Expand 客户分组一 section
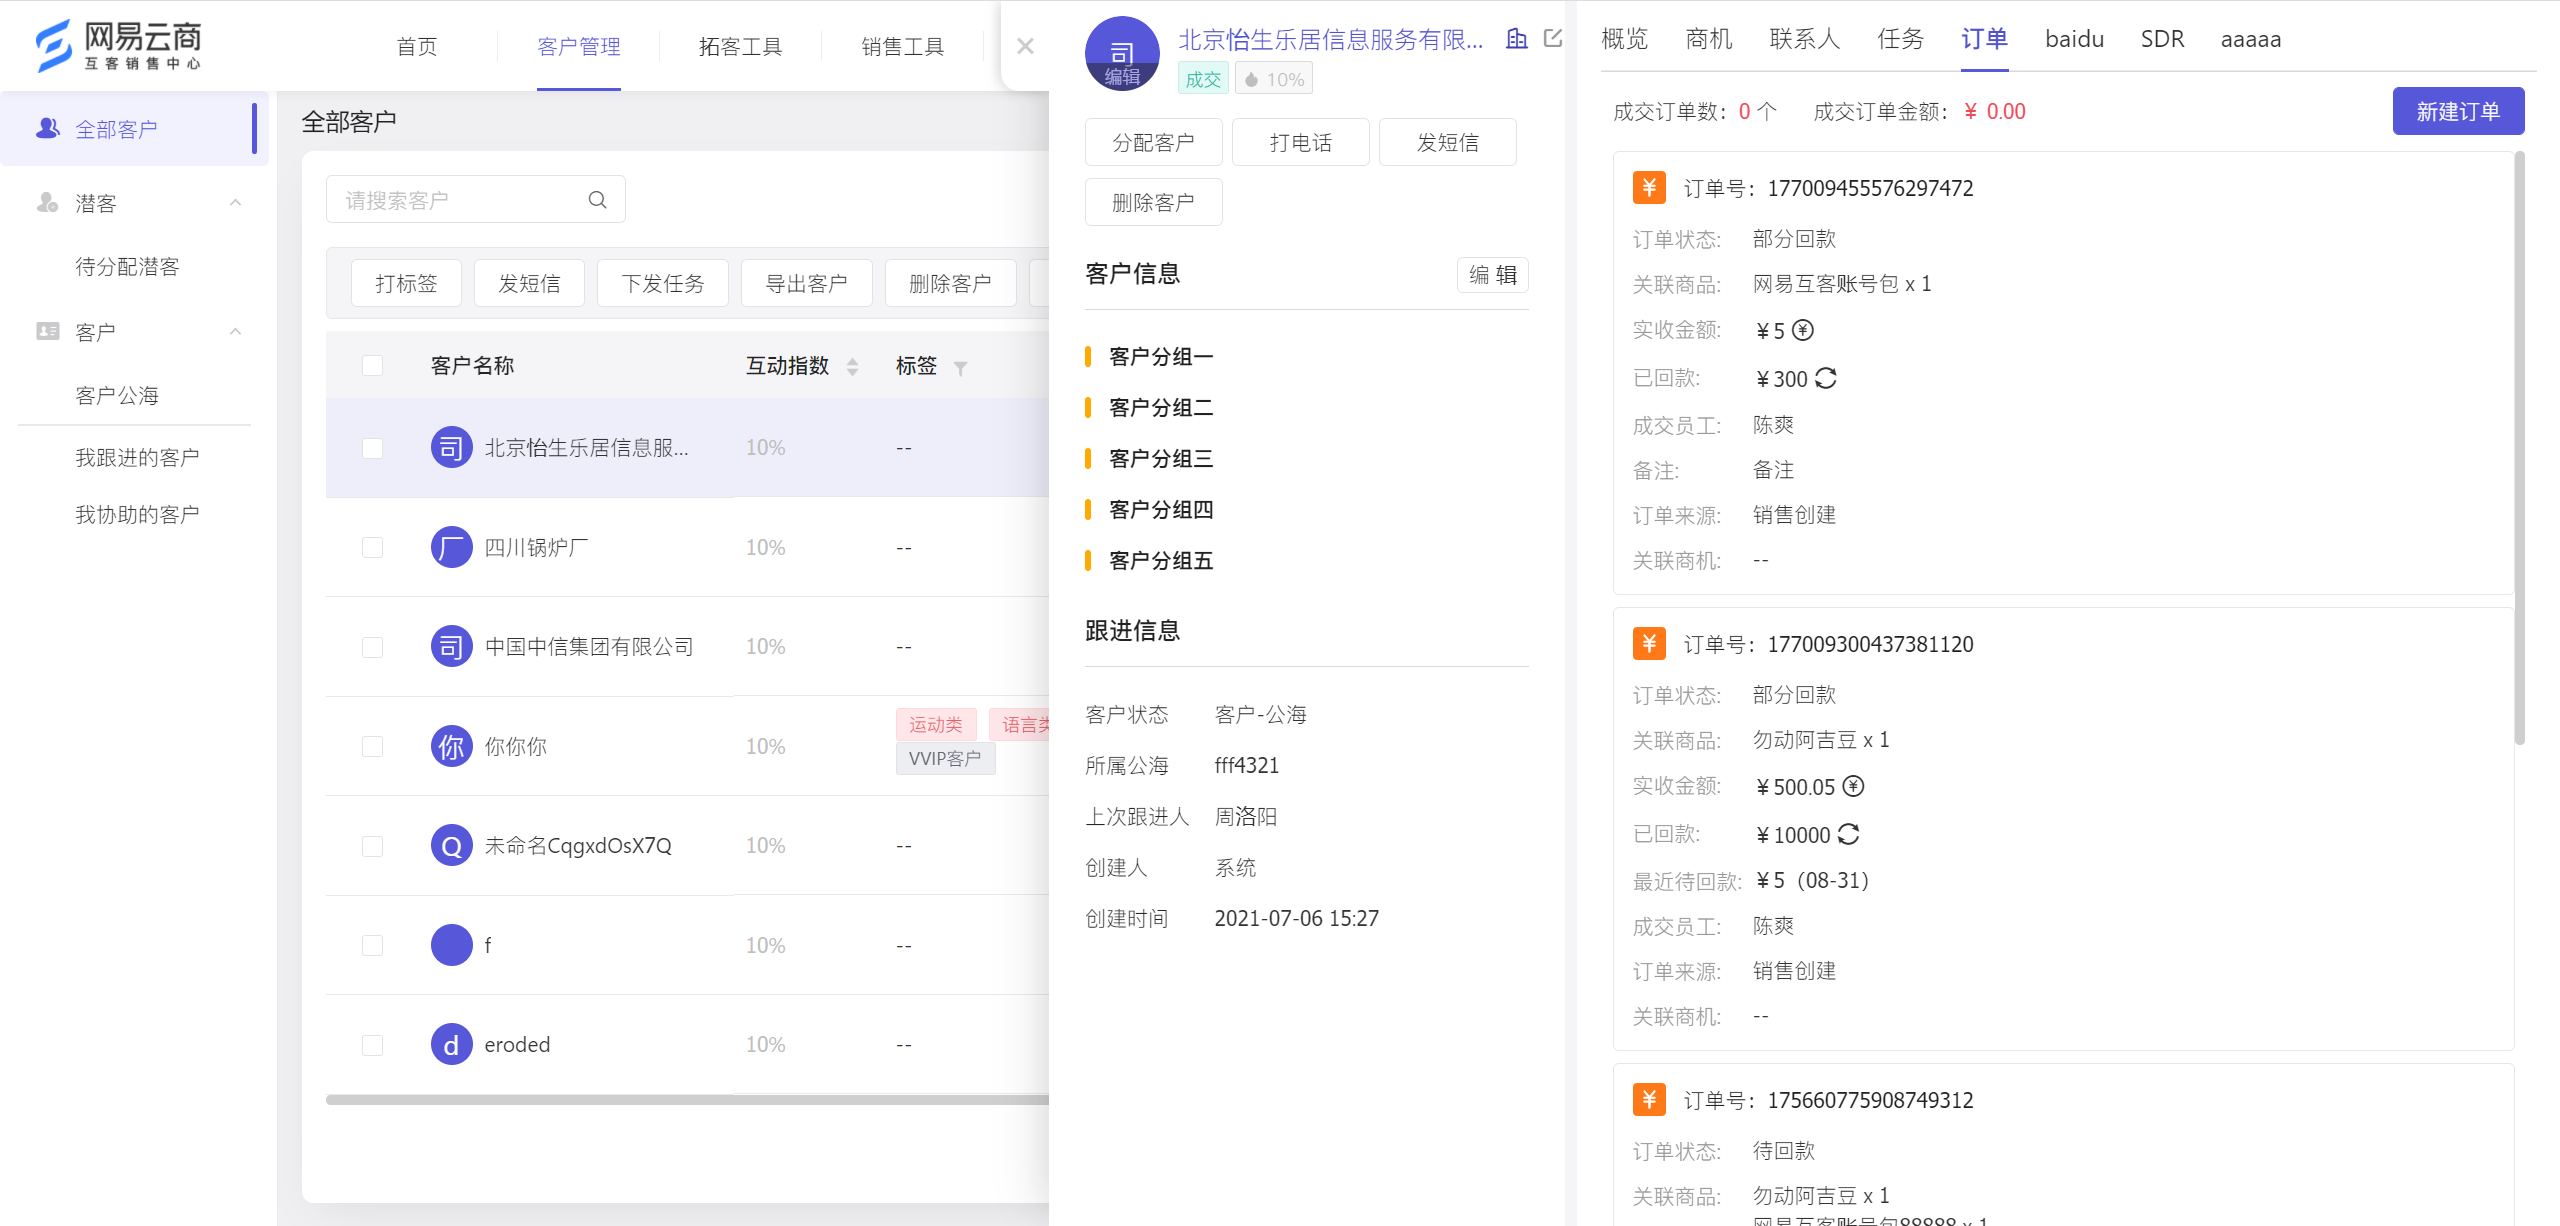2560x1226 pixels. 1160,356
